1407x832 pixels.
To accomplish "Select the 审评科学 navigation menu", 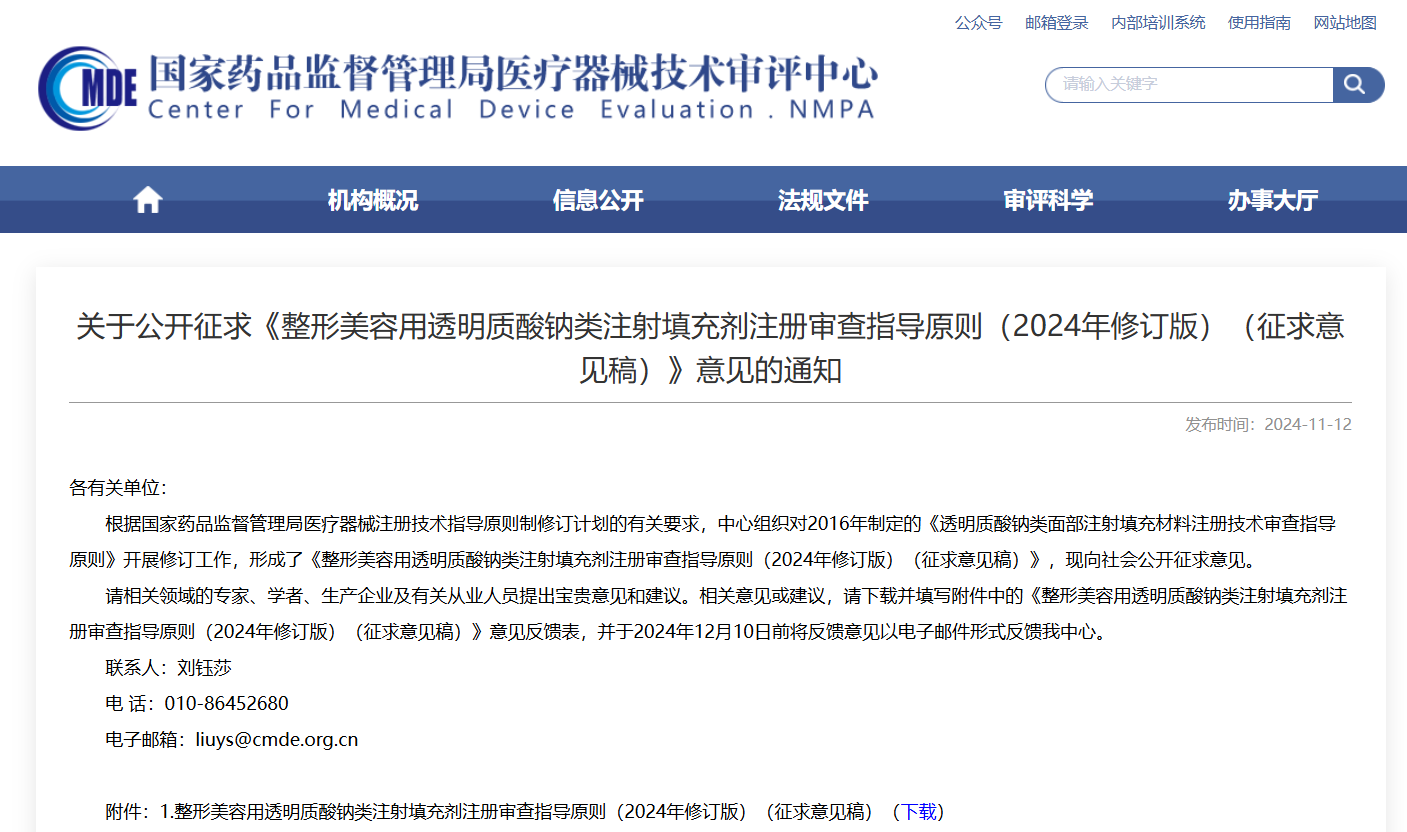I will click(x=1047, y=200).
